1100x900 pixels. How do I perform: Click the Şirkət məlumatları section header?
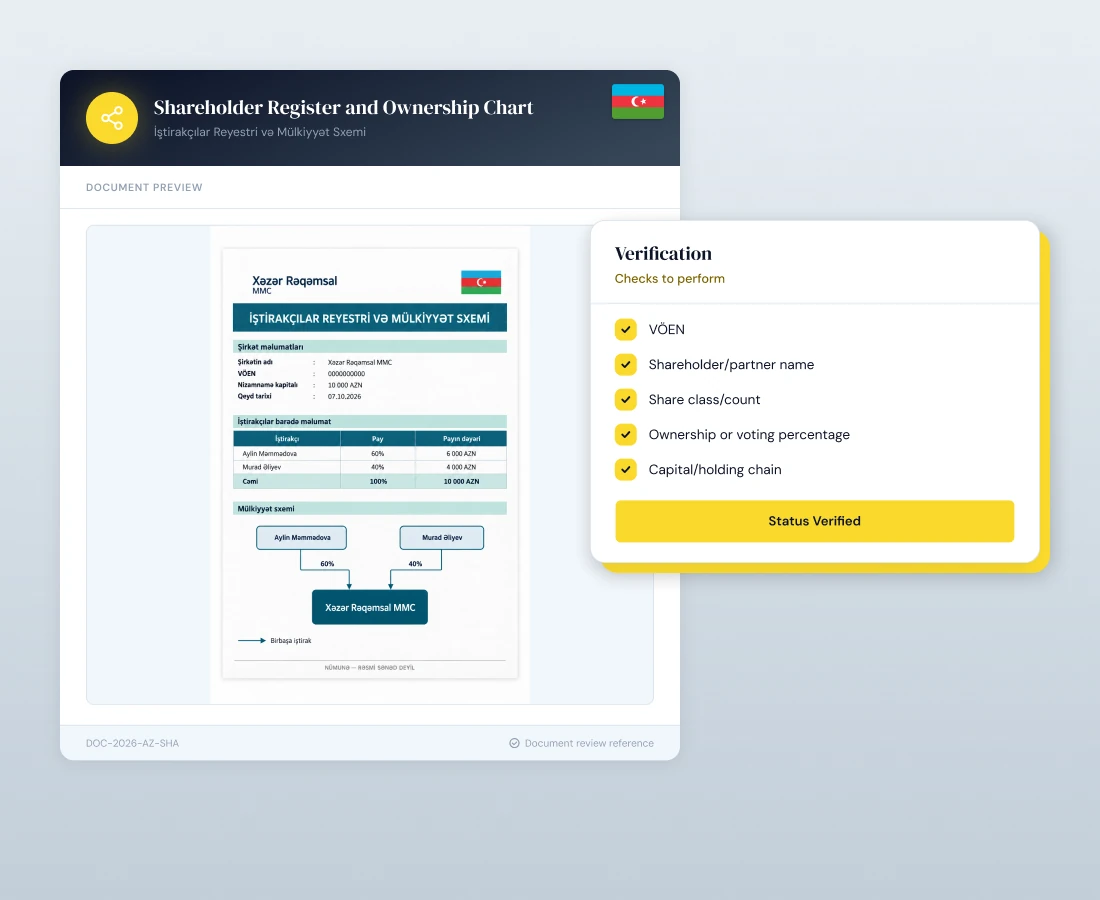(370, 347)
